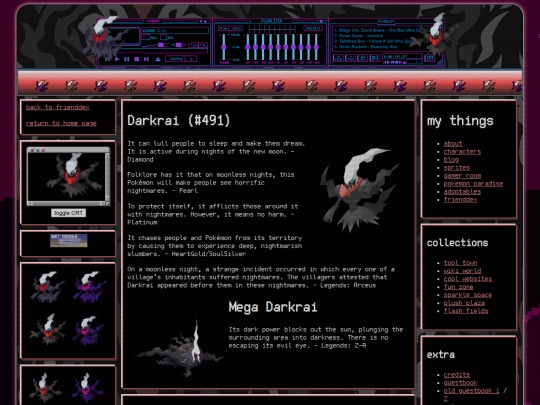Open the 'guestbook' link
The width and height of the screenshot is (540, 405).
pyautogui.click(x=460, y=383)
